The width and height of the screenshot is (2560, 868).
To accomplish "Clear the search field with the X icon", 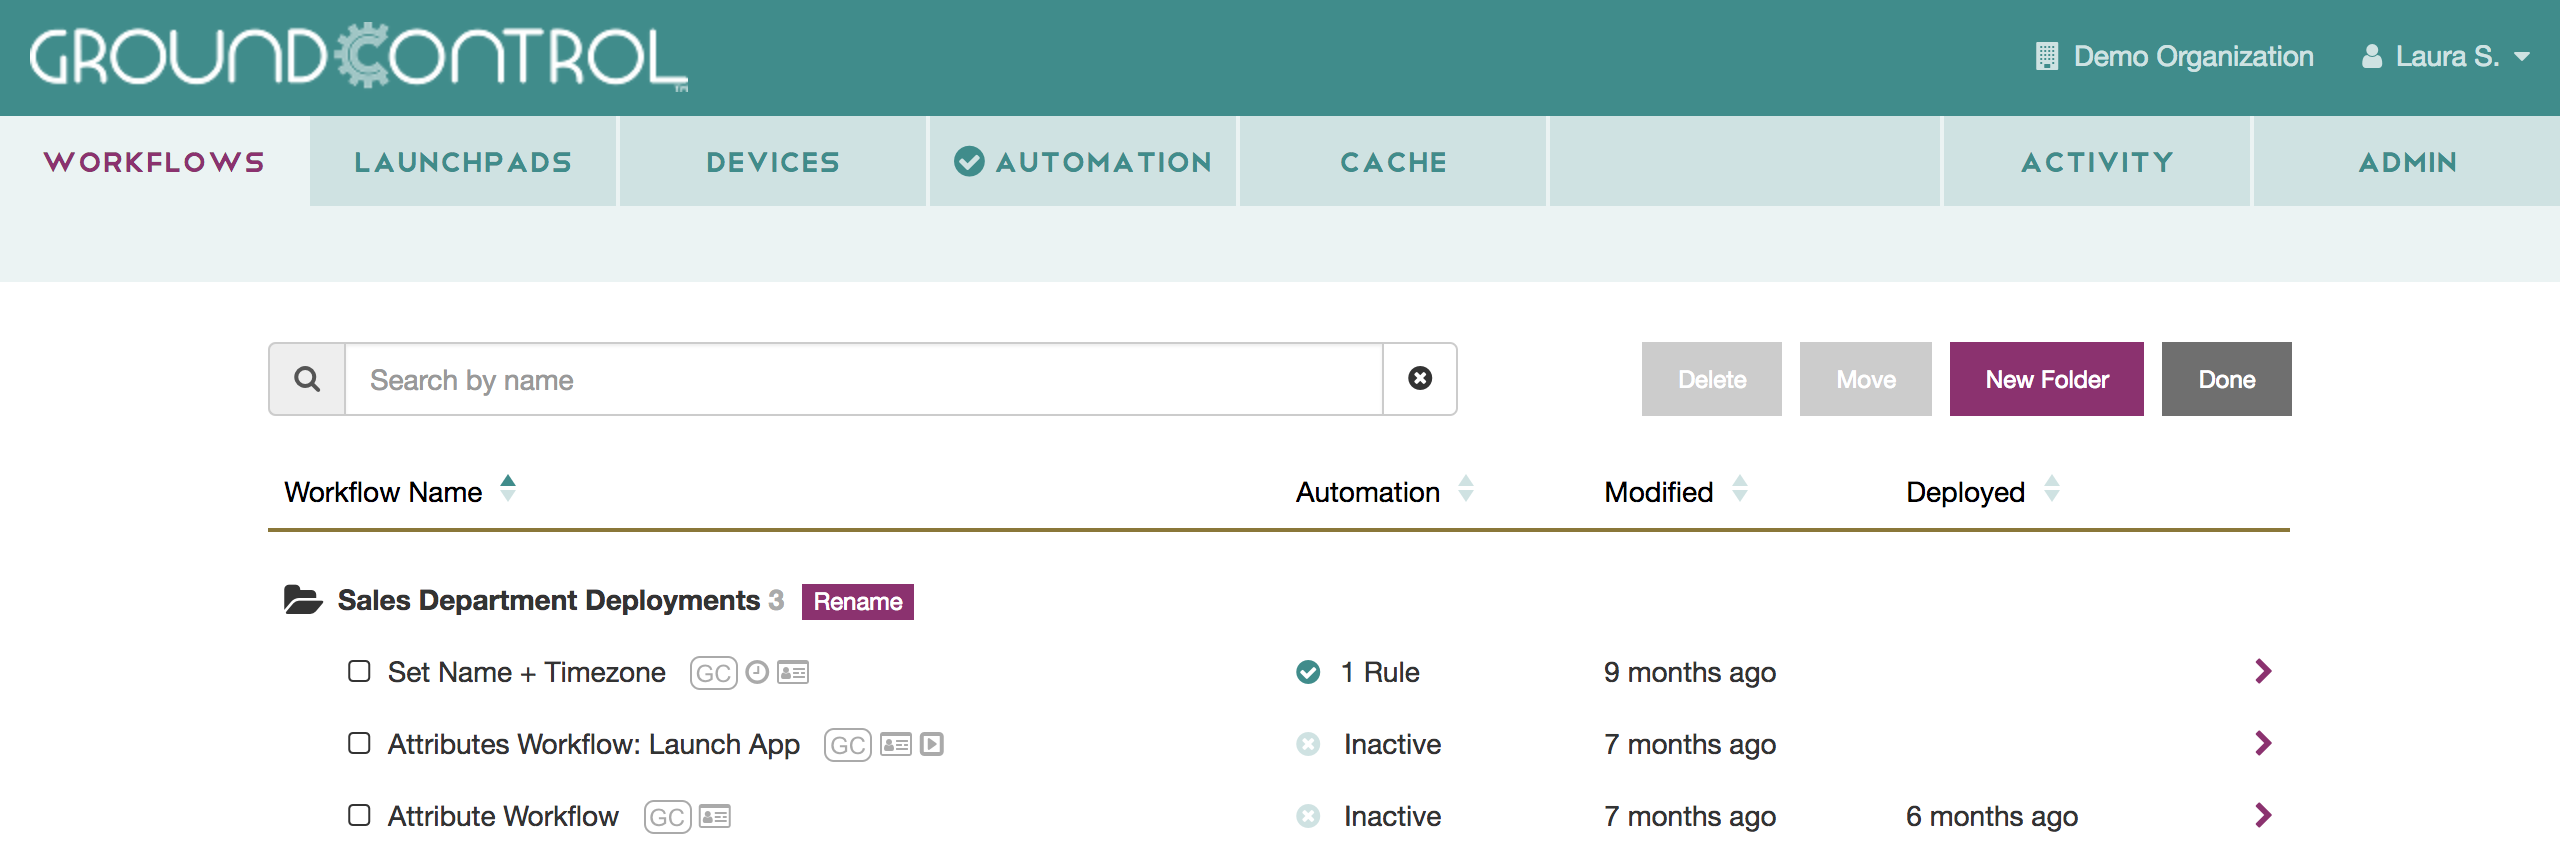I will [1420, 378].
